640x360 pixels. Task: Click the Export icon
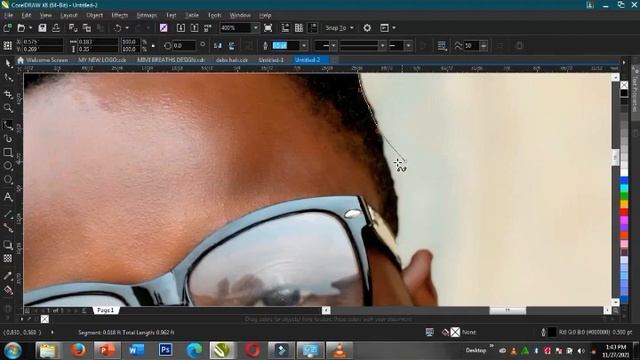click(x=194, y=28)
